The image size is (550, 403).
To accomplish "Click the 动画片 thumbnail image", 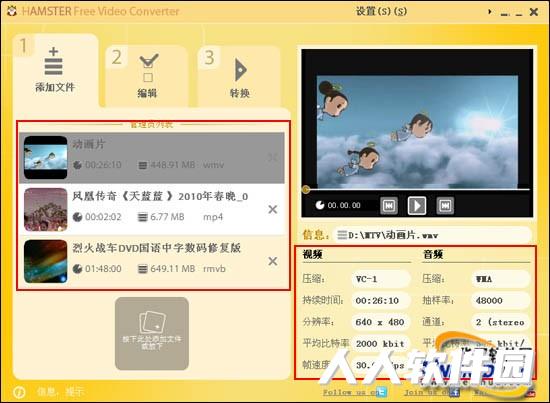I will (x=45, y=157).
